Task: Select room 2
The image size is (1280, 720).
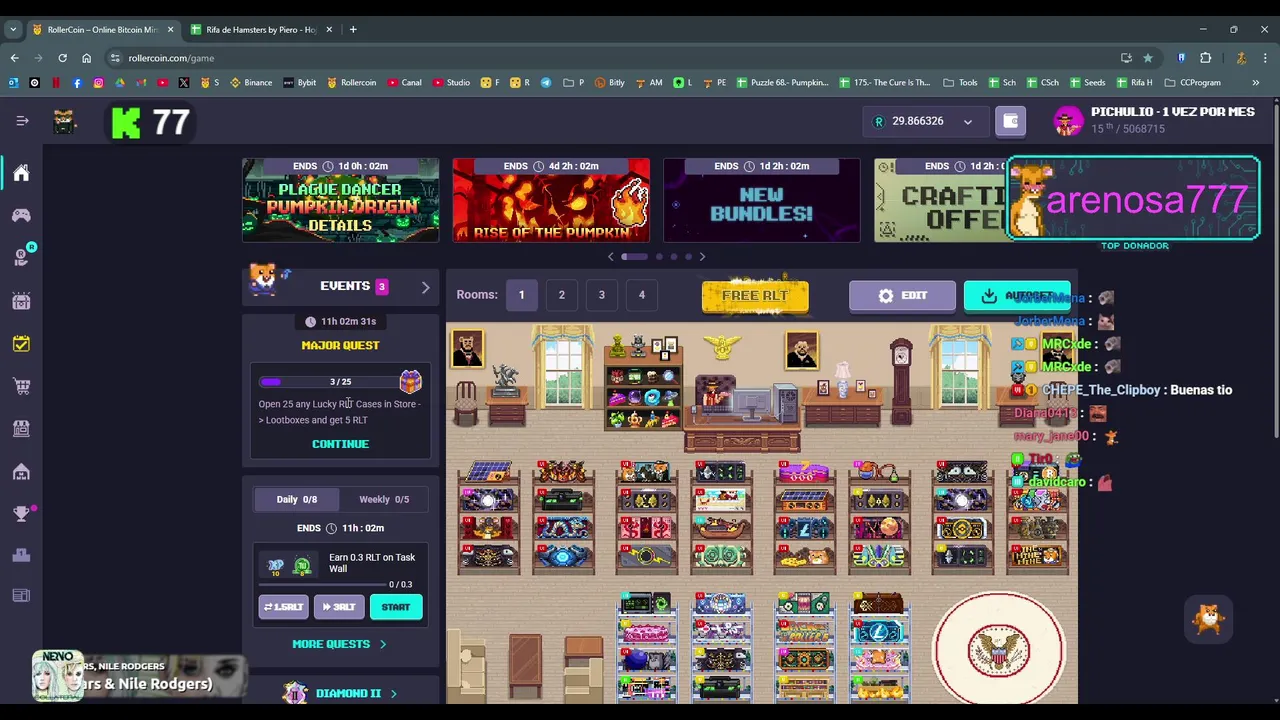Action: [561, 295]
